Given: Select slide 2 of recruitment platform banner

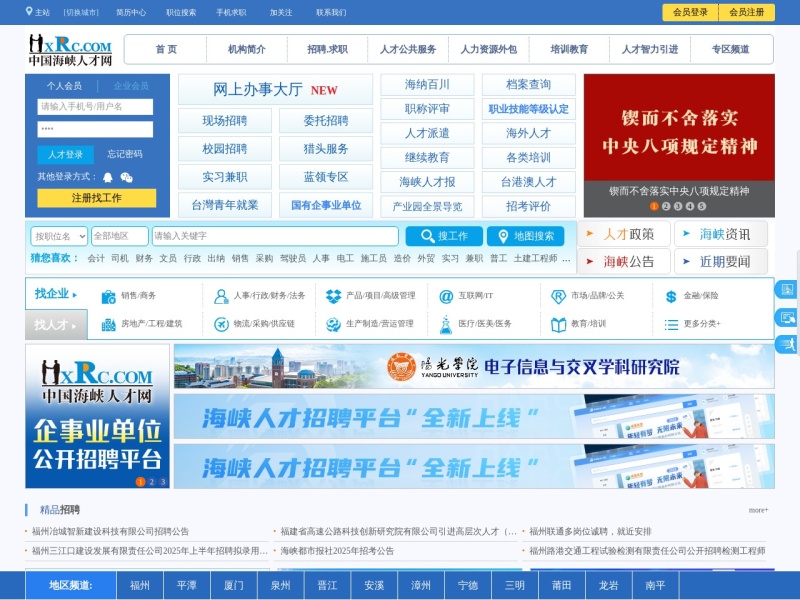Looking at the screenshot, I should click(x=152, y=482).
